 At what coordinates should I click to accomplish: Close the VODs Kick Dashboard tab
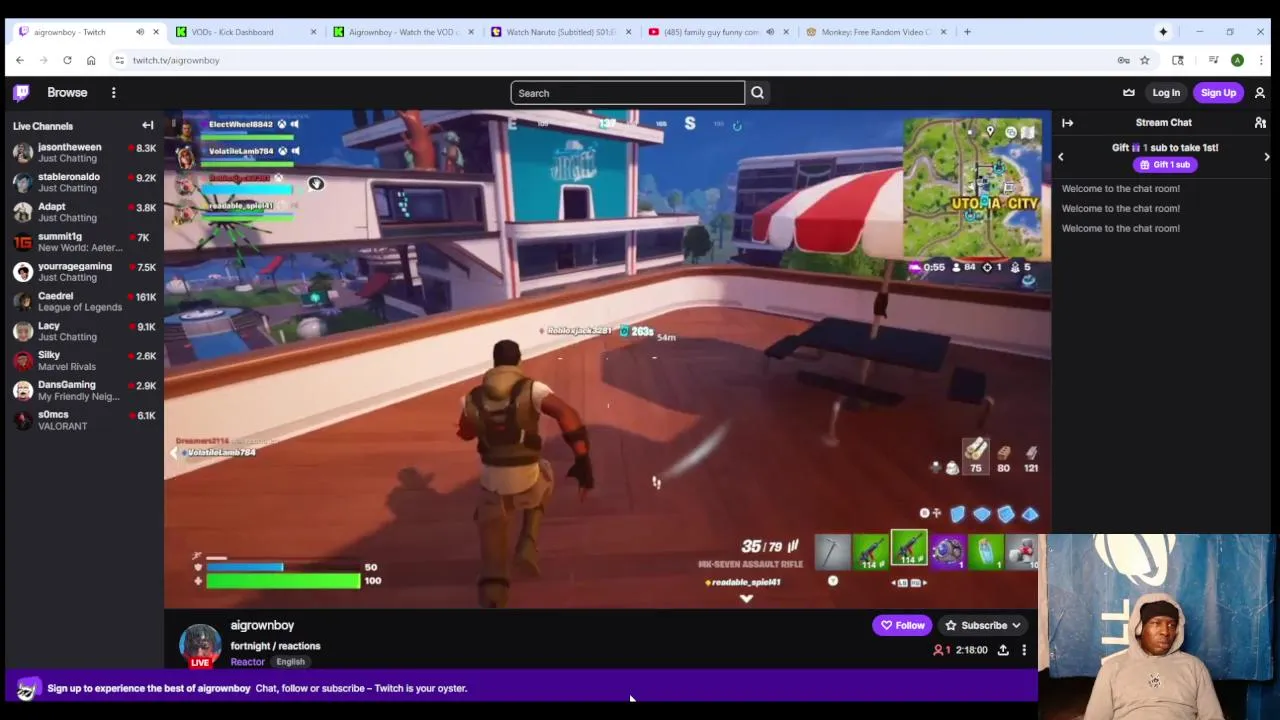coord(313,32)
